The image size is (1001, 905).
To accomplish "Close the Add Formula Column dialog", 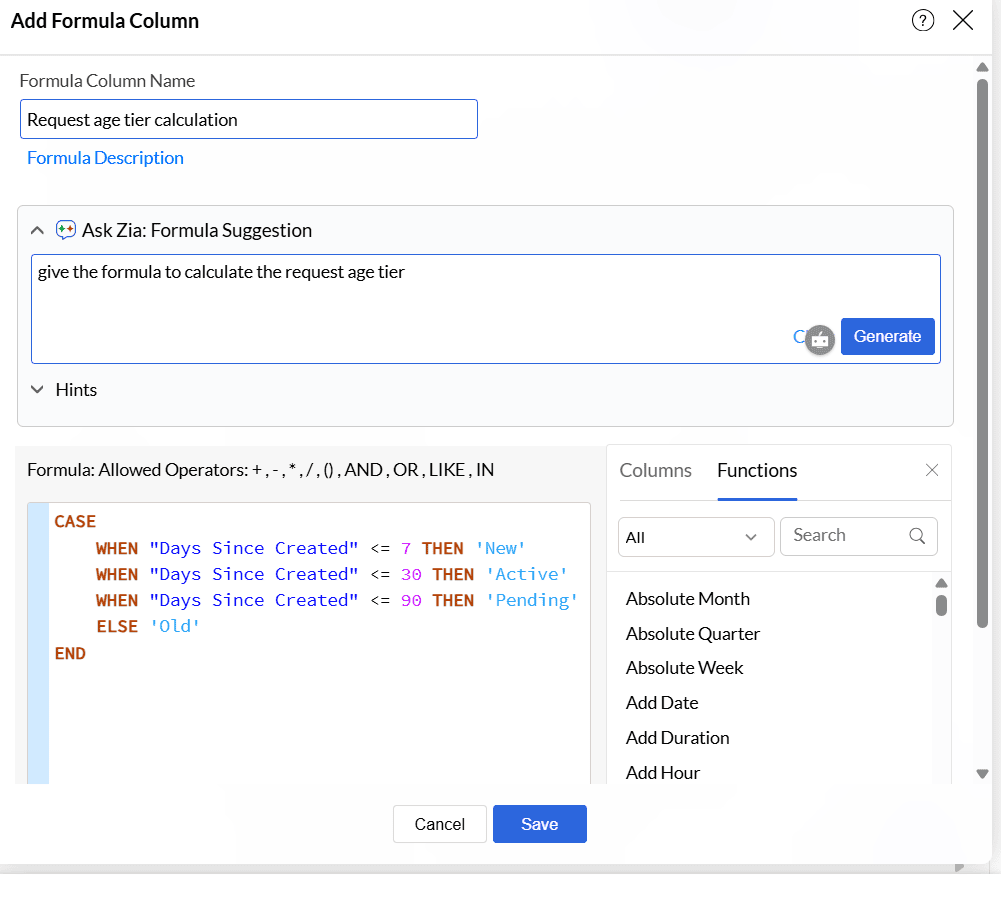I will click(x=963, y=21).
